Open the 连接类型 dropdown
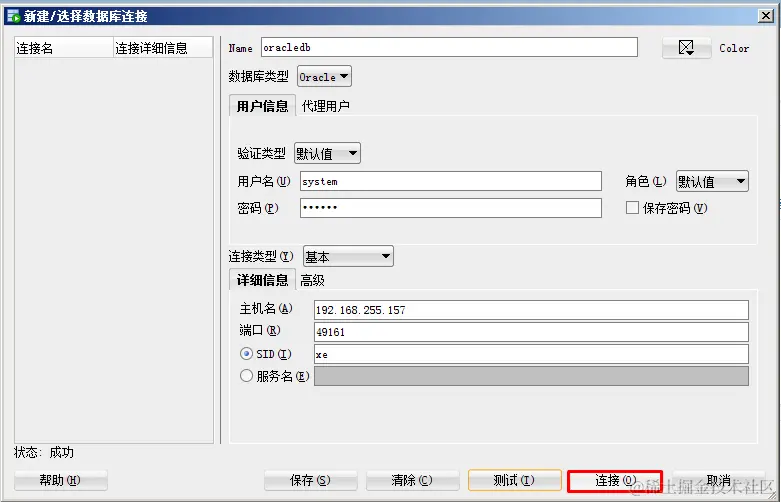The height and width of the screenshot is (502, 781). [x=348, y=256]
